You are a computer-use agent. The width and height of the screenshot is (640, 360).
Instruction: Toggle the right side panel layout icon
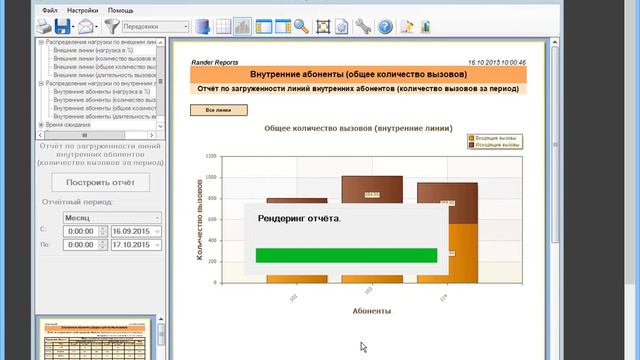(x=283, y=27)
